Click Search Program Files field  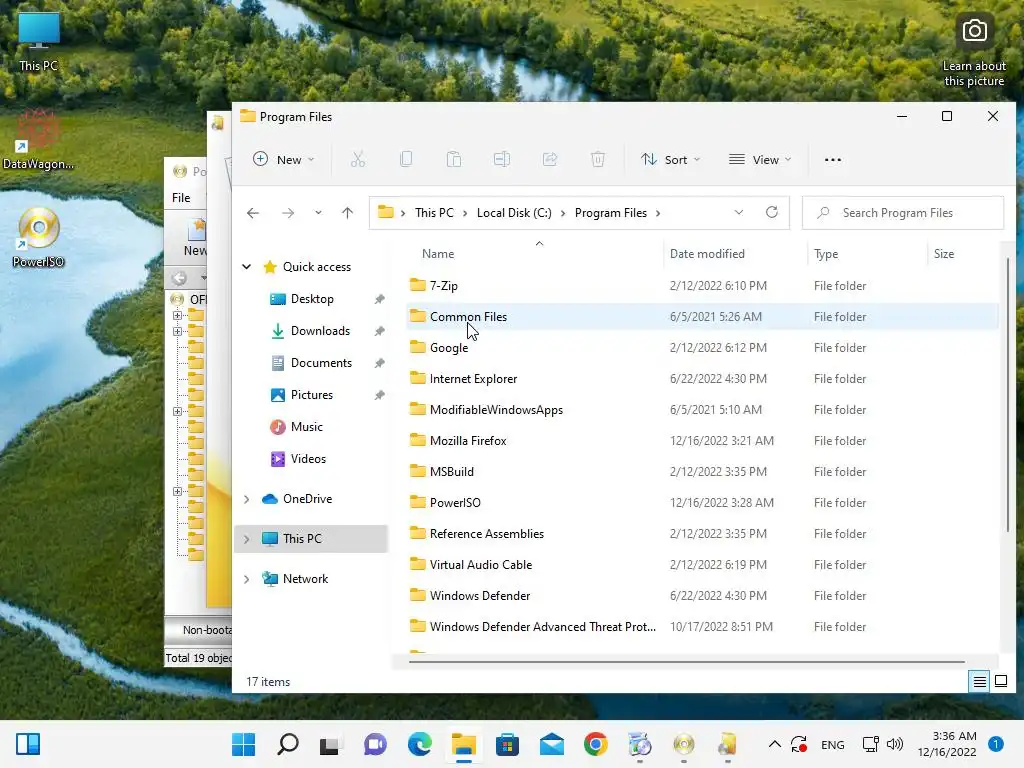tap(903, 213)
